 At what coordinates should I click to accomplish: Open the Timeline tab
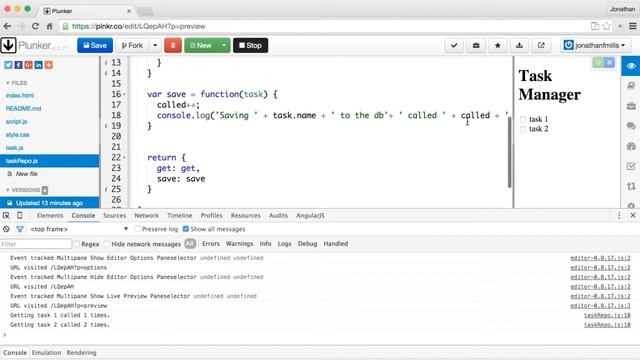[x=180, y=216]
